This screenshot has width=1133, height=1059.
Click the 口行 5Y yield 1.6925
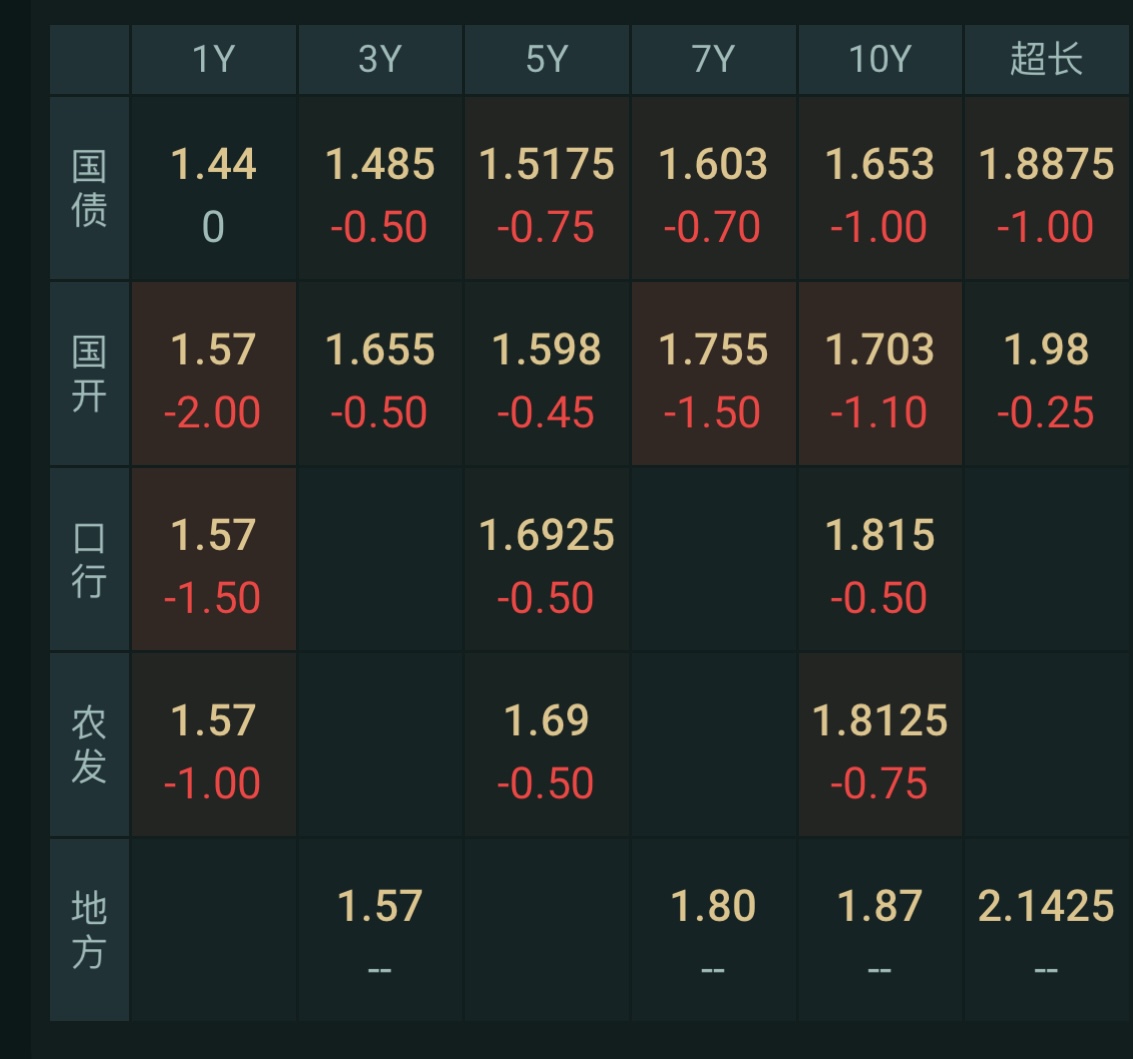[x=547, y=535]
